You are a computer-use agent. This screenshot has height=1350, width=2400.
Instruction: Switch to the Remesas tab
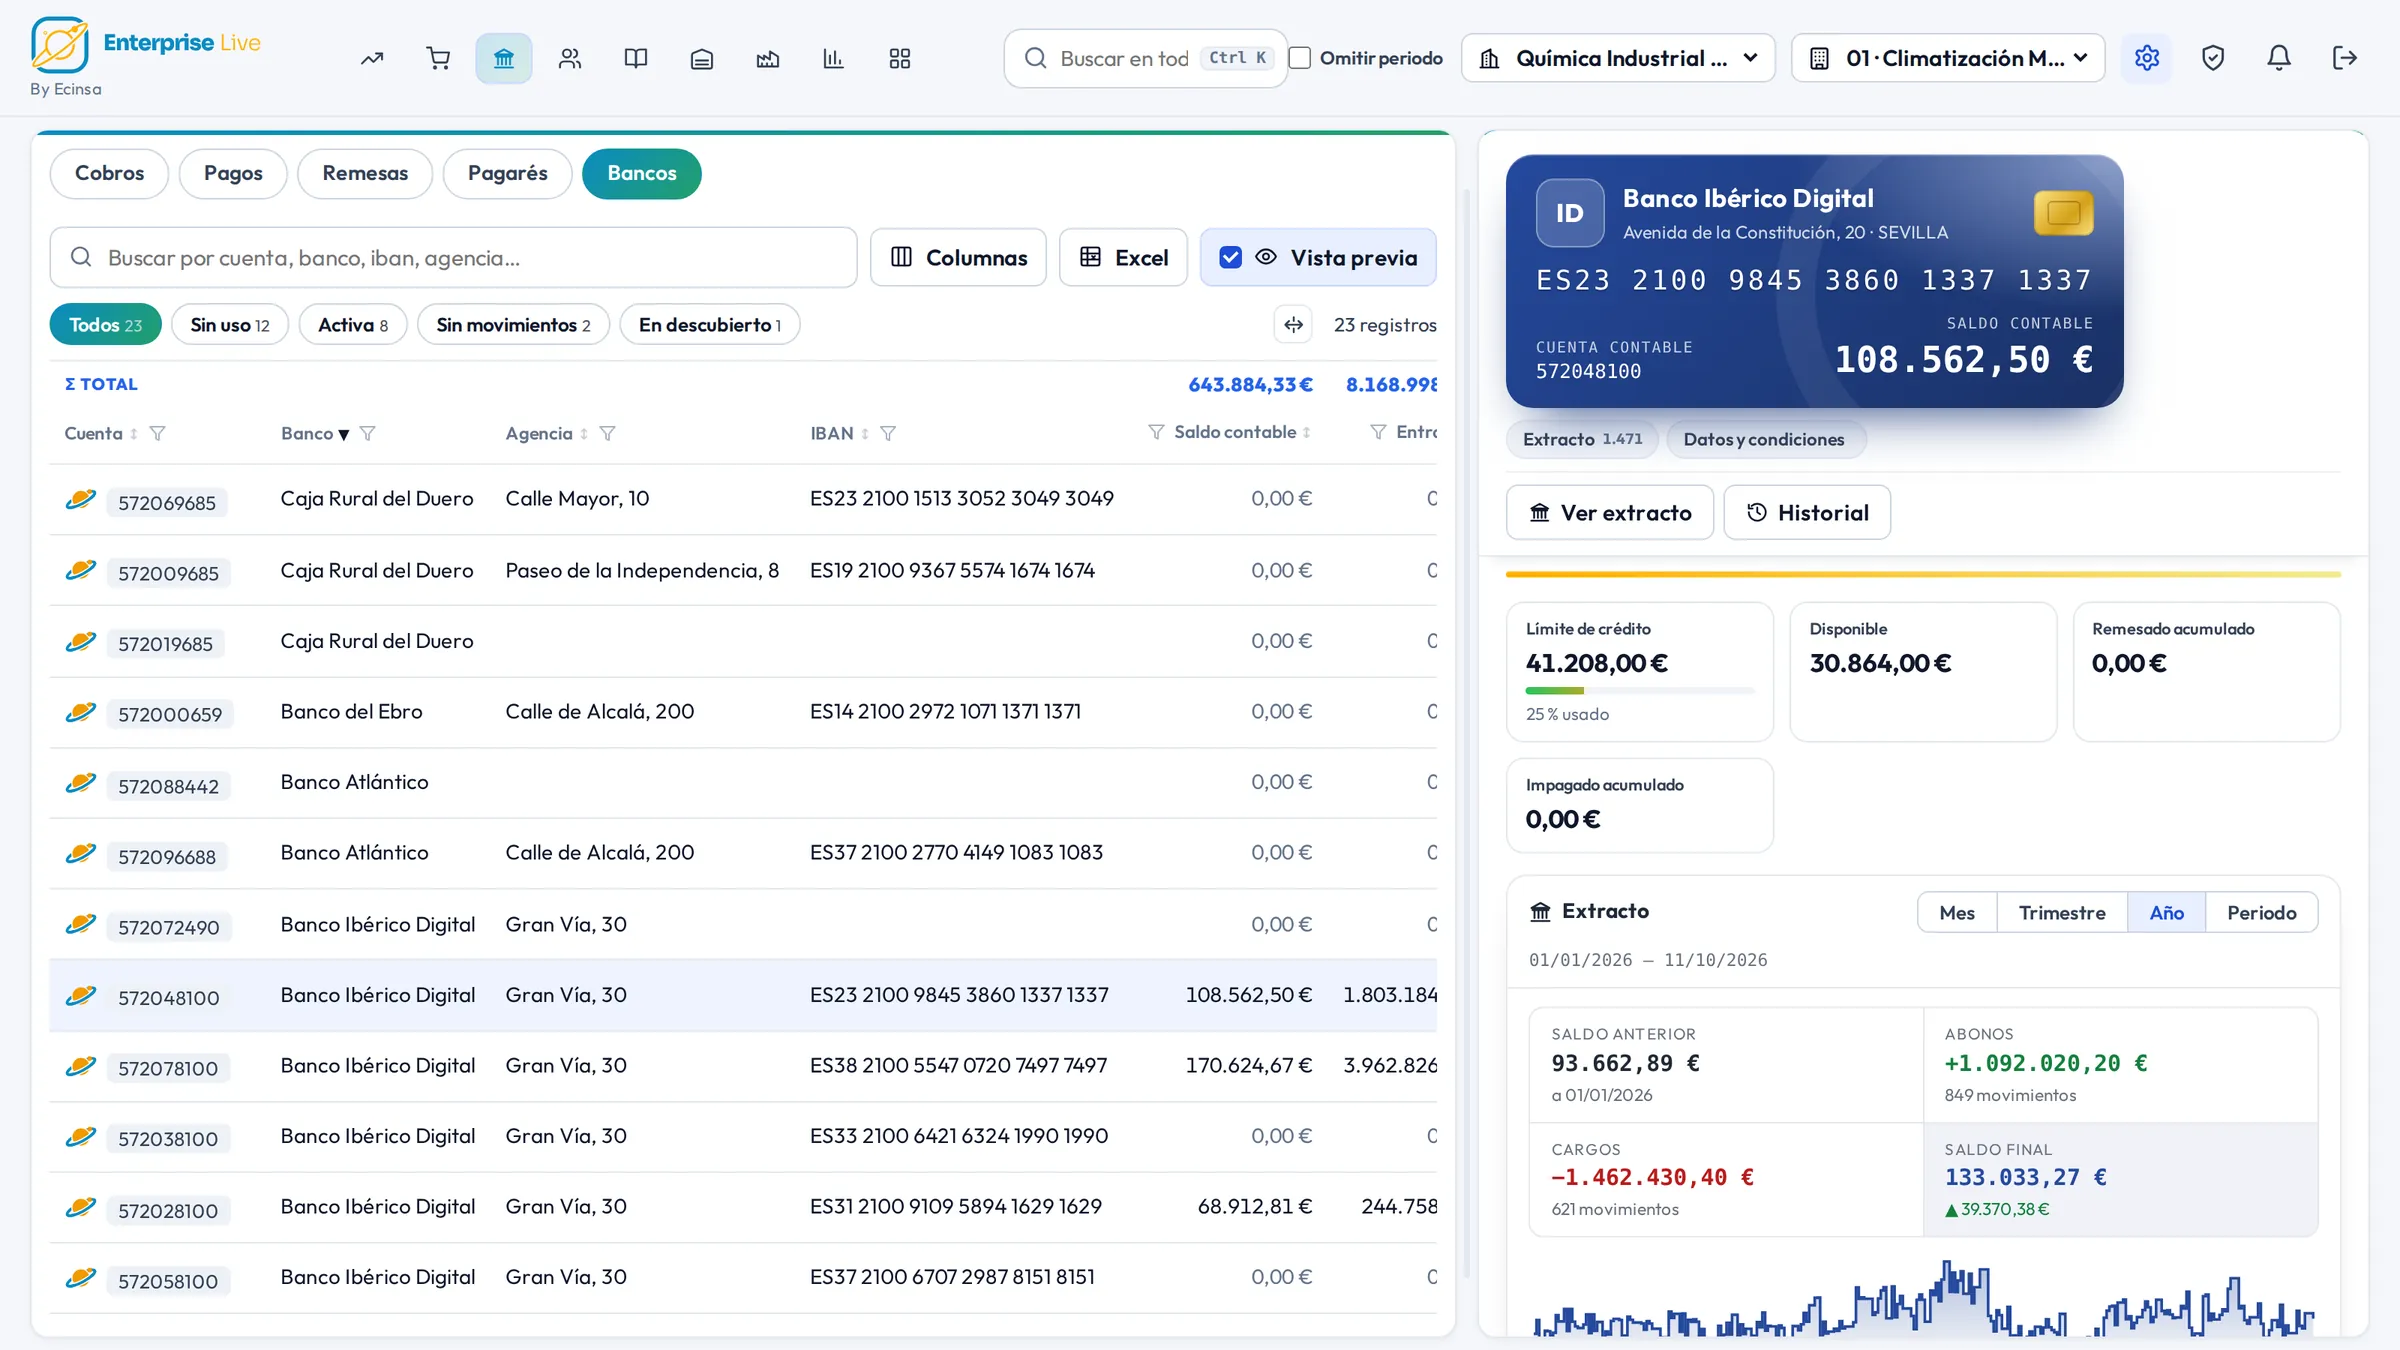(365, 173)
